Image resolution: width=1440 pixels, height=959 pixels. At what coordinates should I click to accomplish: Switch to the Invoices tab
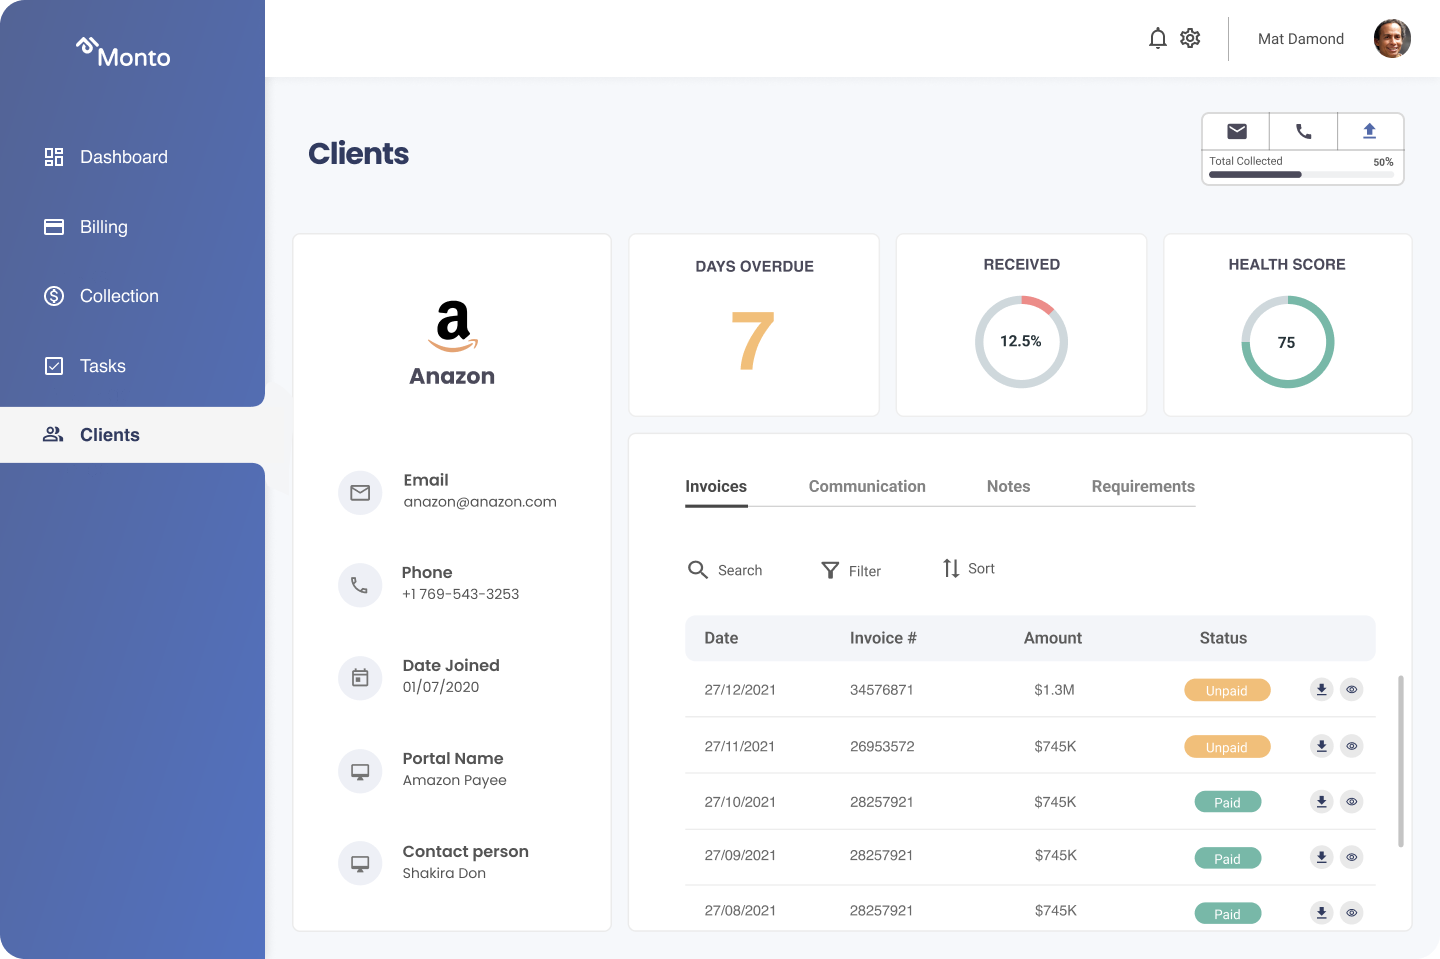pyautogui.click(x=716, y=487)
